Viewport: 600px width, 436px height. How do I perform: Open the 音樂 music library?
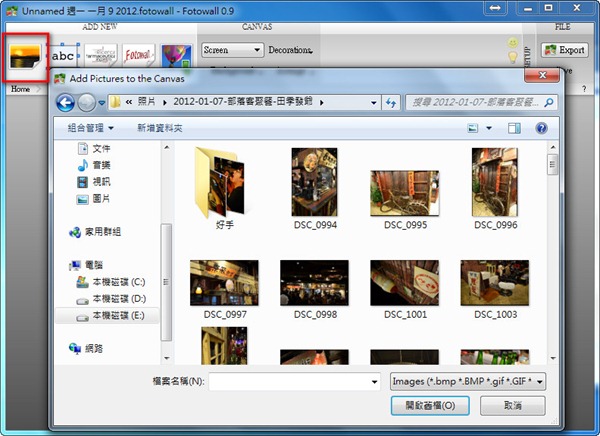tap(101, 165)
